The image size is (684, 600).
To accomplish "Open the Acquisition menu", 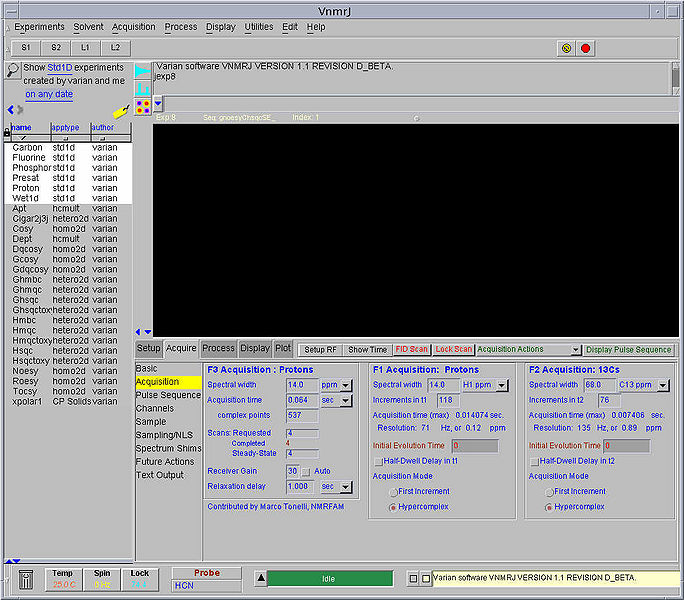I will click(x=133, y=27).
